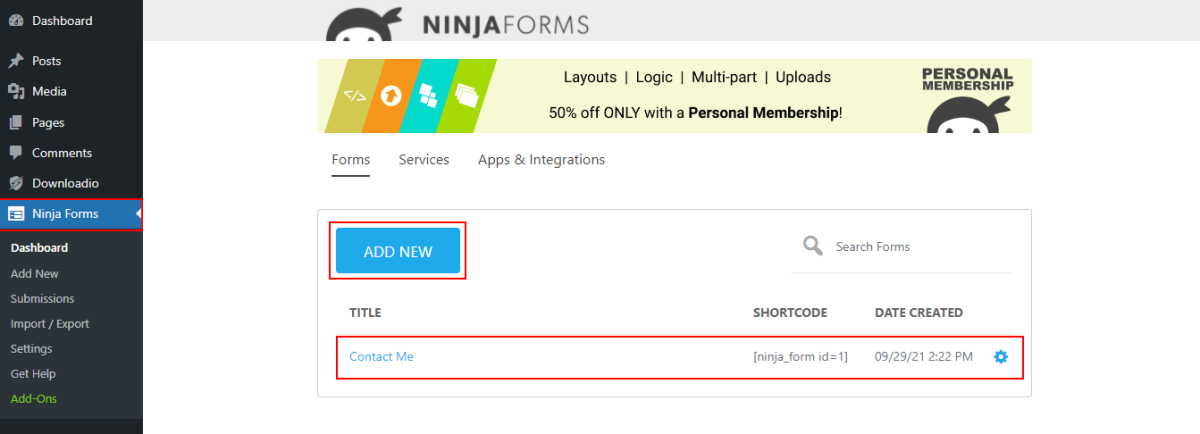Click the Downloadio plugin icon
Viewport: 1200px width, 434px height.
click(16, 183)
